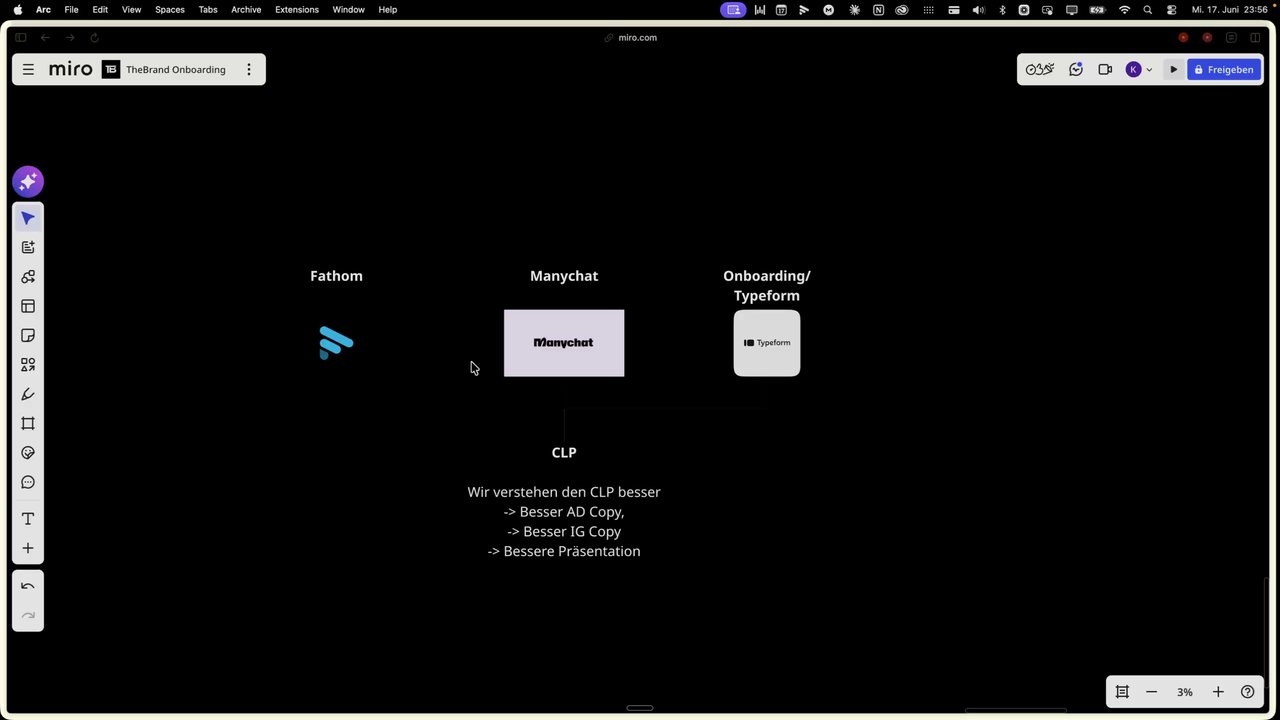Open frames panel at bottom right
1280x720 pixels.
pyautogui.click(x=1122, y=692)
